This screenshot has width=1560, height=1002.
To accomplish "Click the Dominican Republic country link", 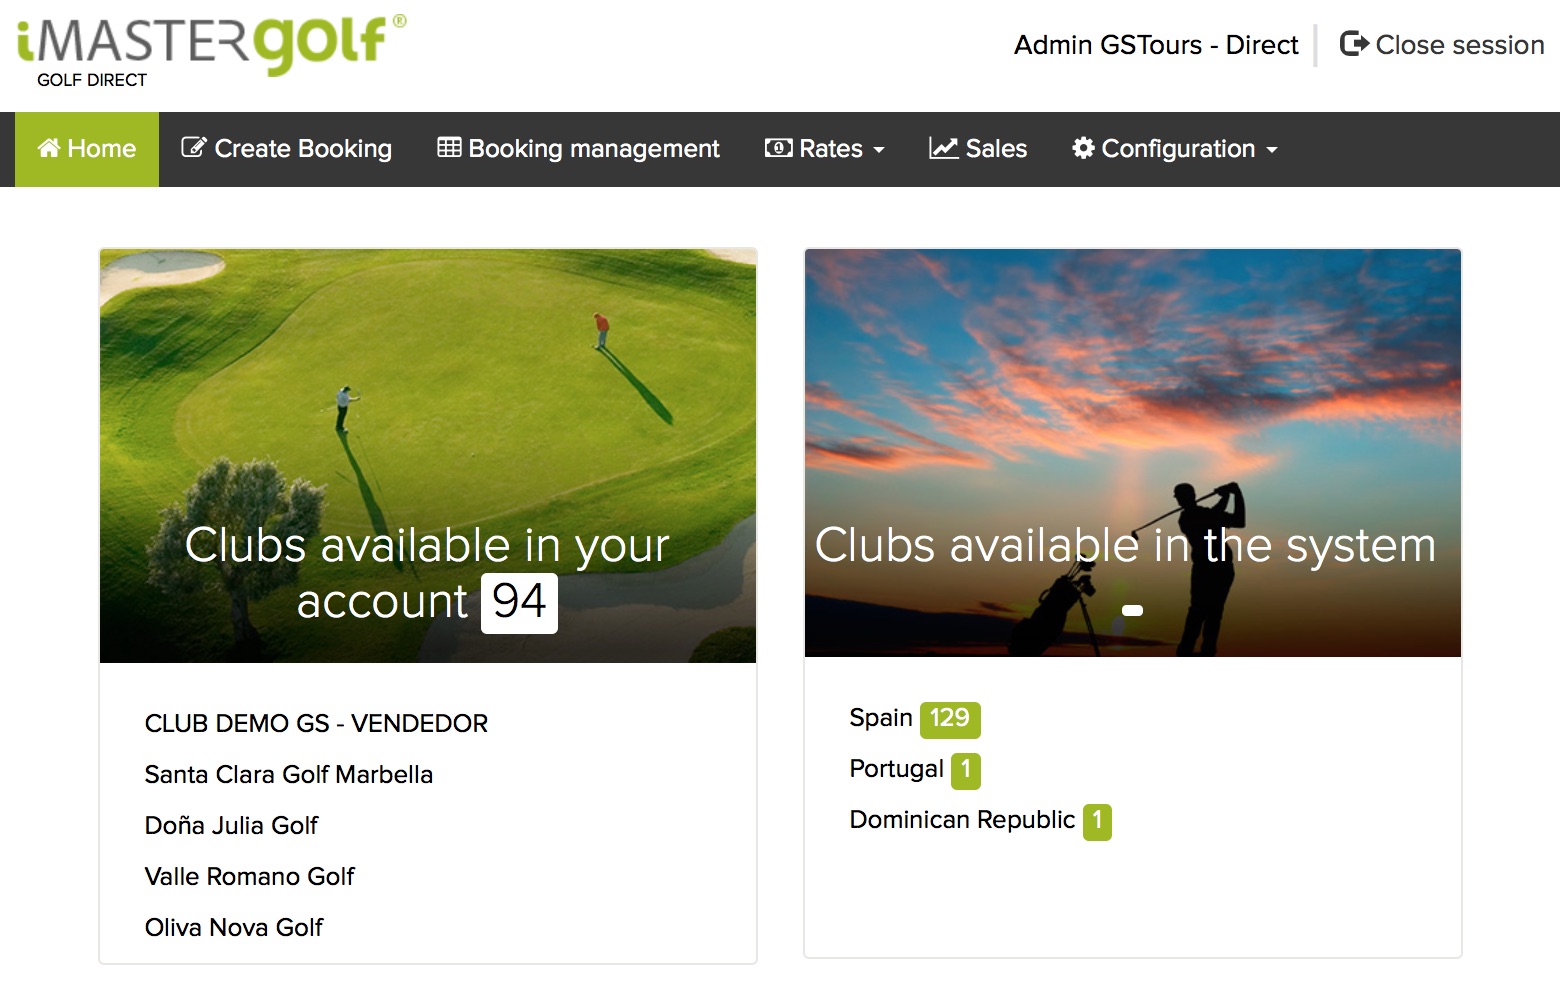I will pos(961,820).
